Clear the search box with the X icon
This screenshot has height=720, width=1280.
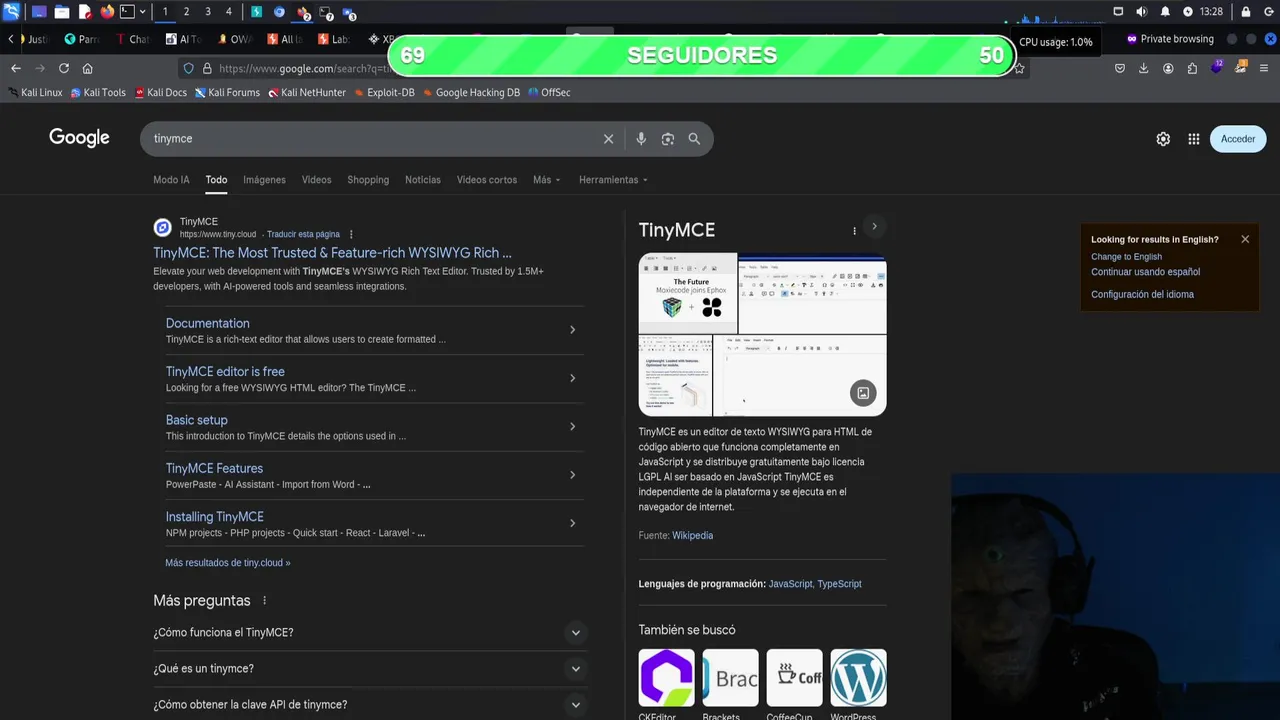click(608, 139)
